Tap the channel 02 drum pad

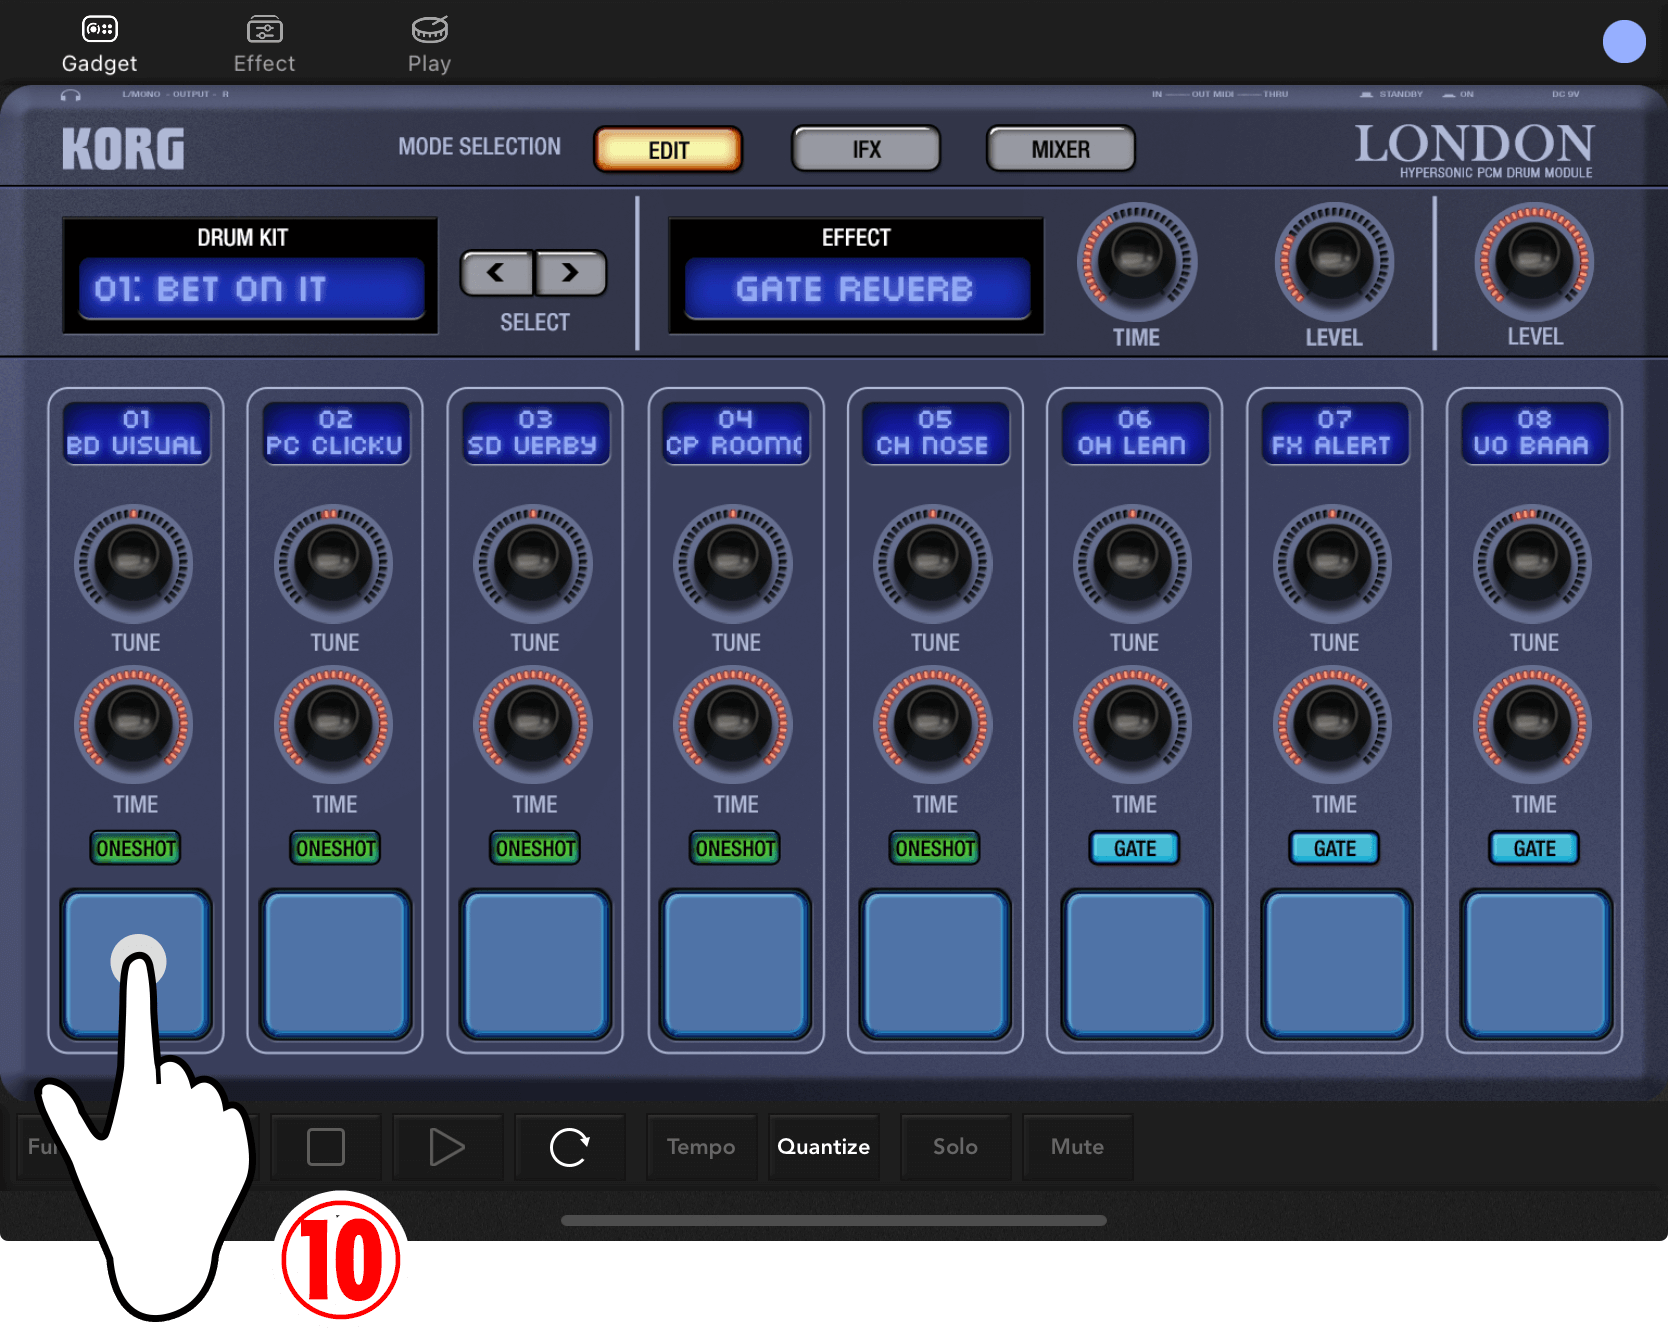point(336,965)
